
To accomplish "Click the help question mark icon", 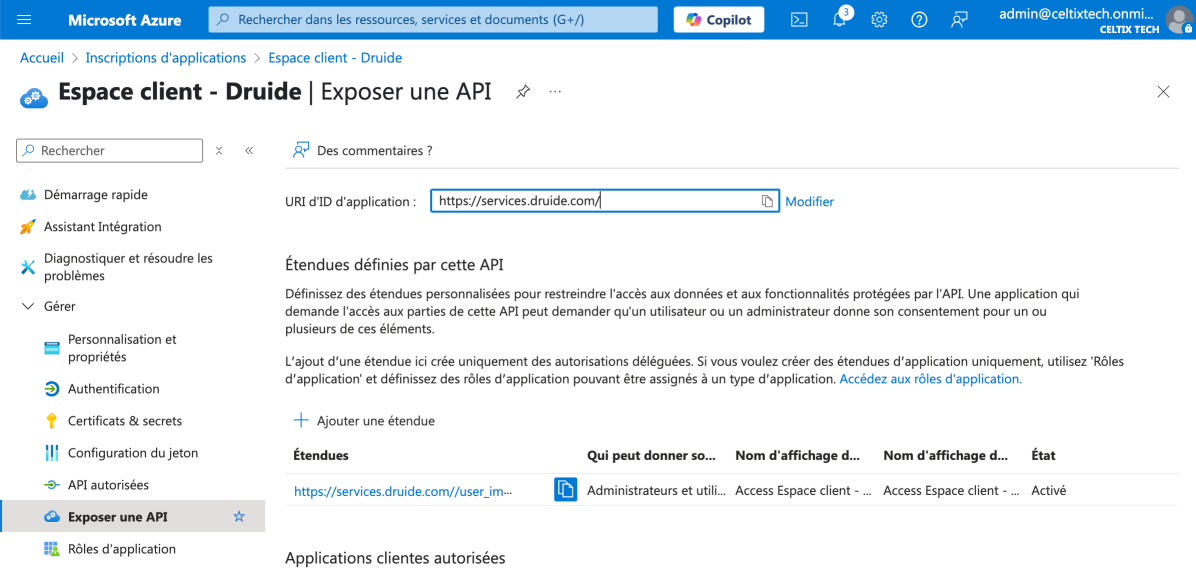I will click(919, 20).
